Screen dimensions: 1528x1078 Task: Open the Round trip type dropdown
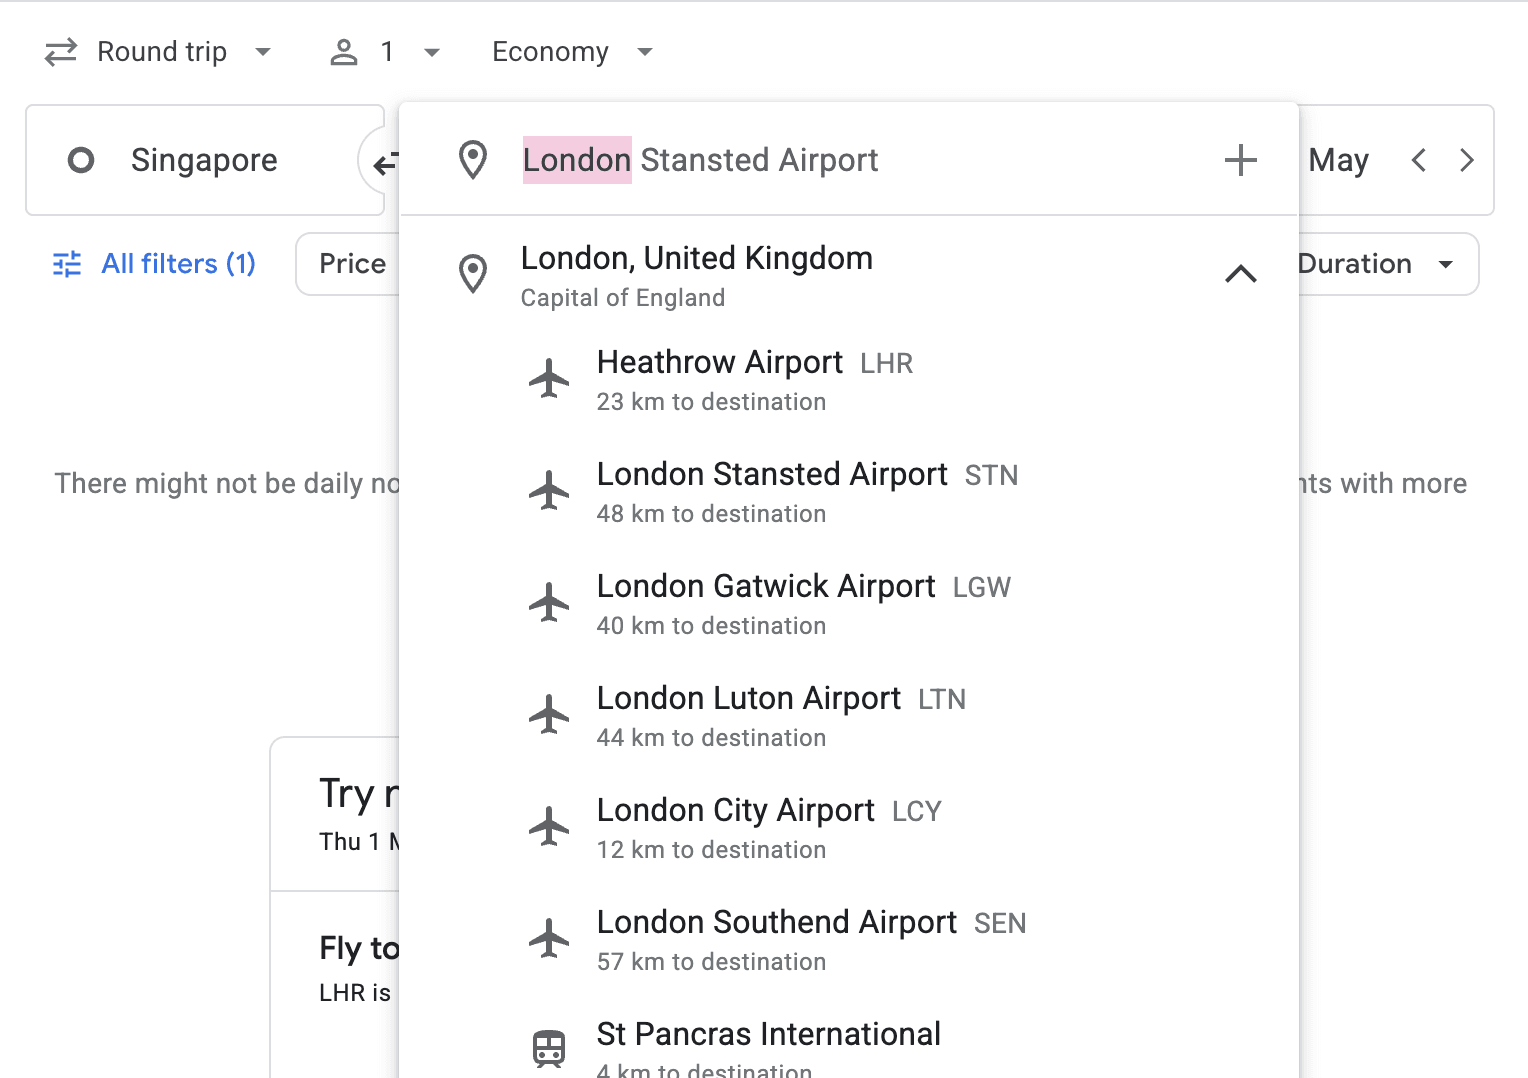point(160,52)
